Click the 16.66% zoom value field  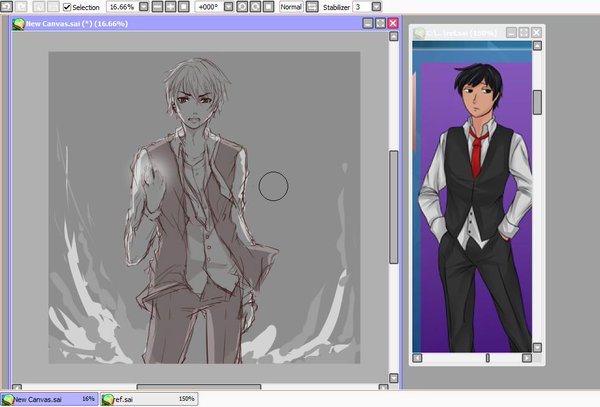pyautogui.click(x=122, y=7)
